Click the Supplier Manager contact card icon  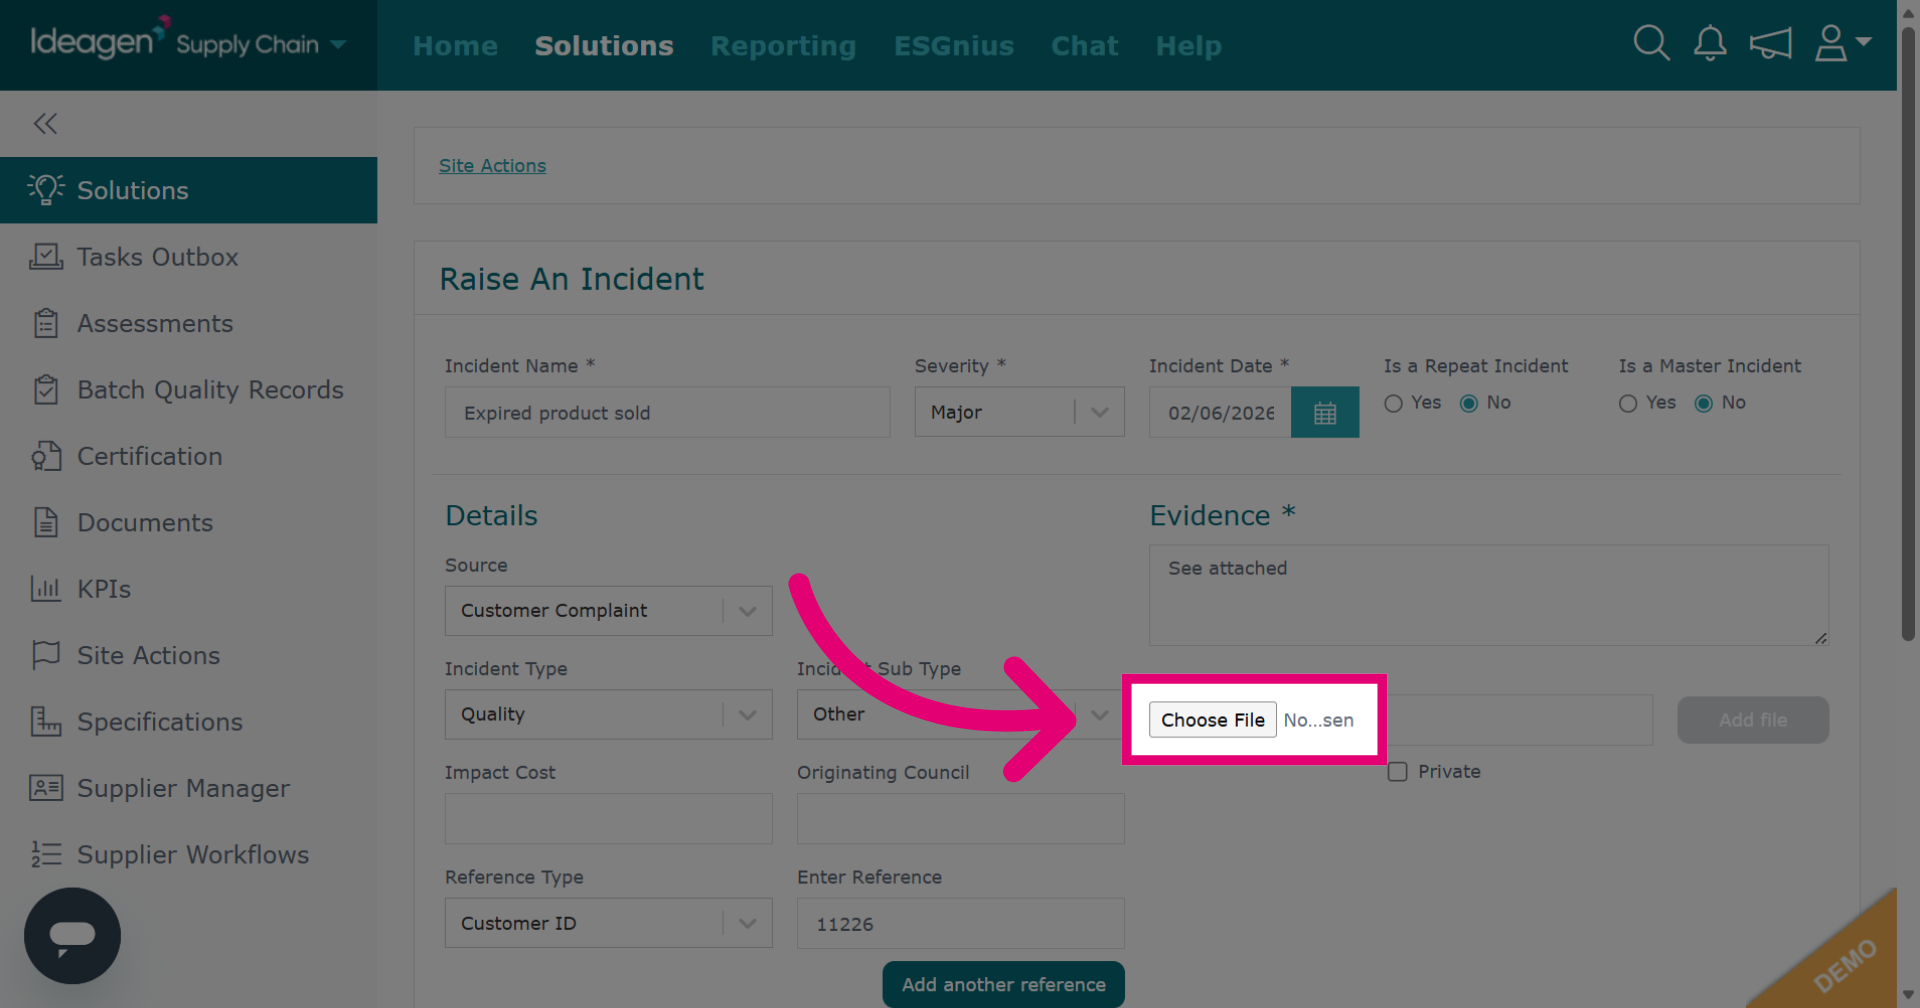click(46, 788)
